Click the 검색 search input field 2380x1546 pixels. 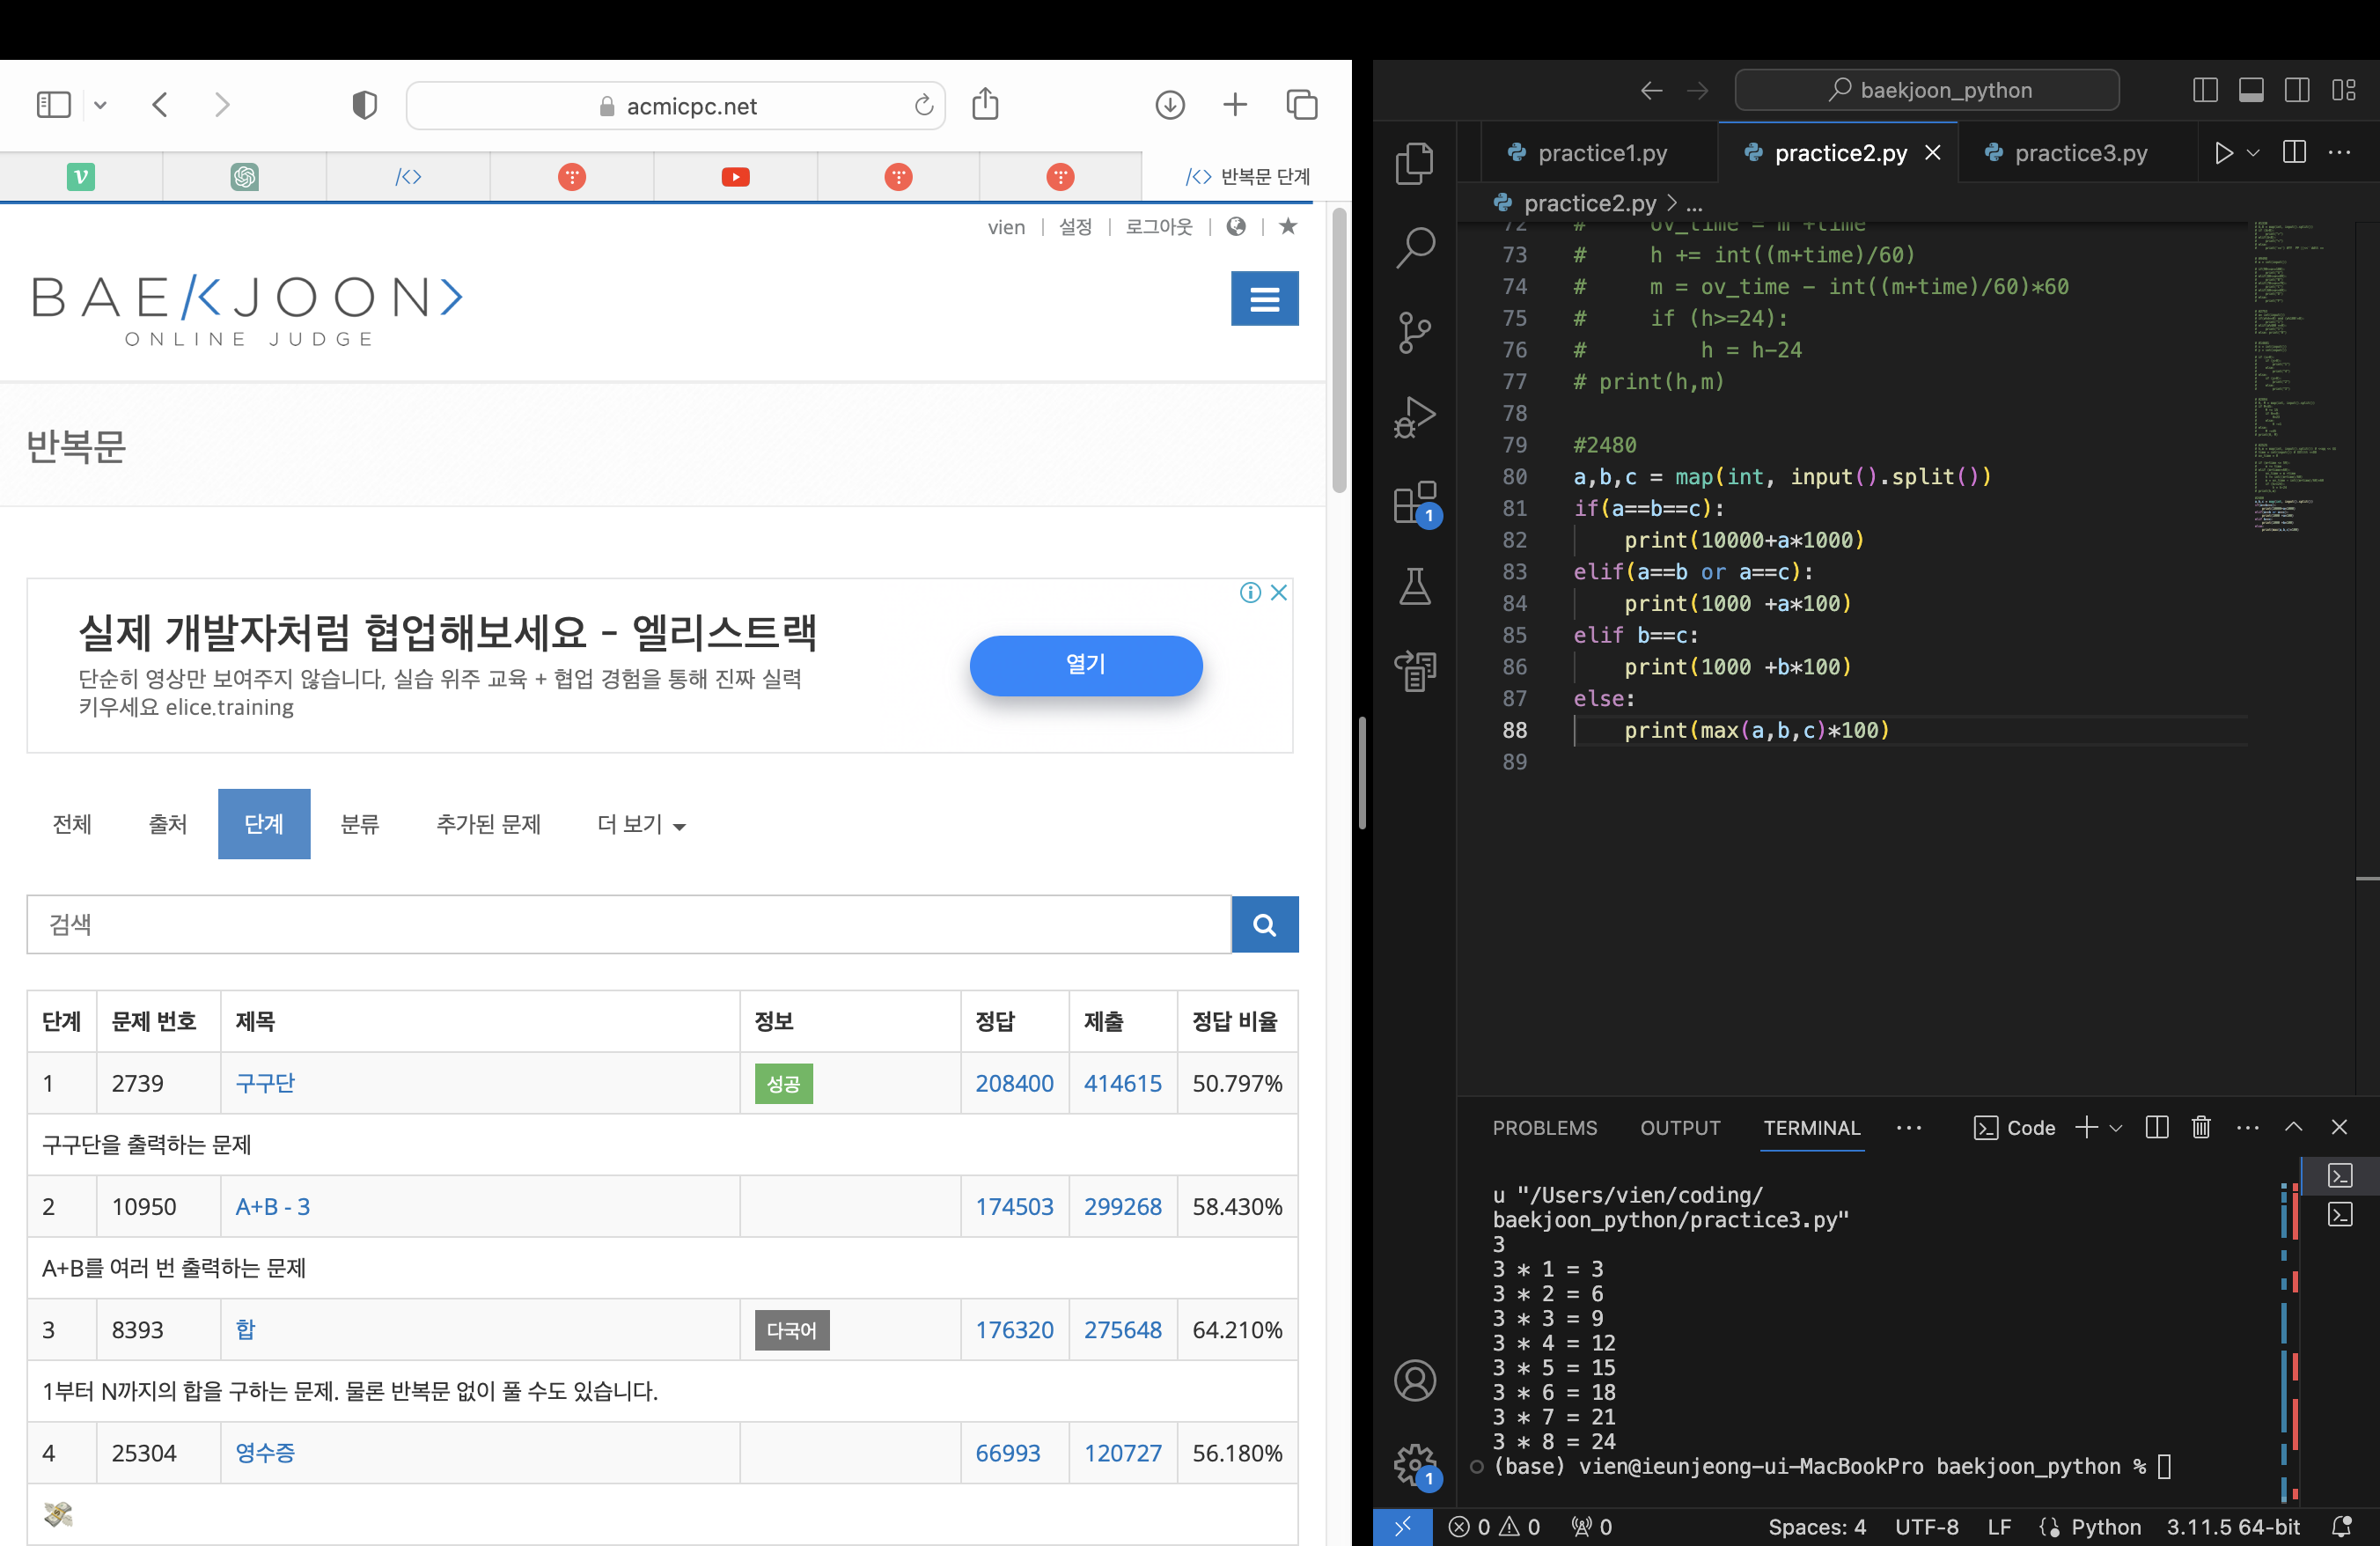(628, 925)
